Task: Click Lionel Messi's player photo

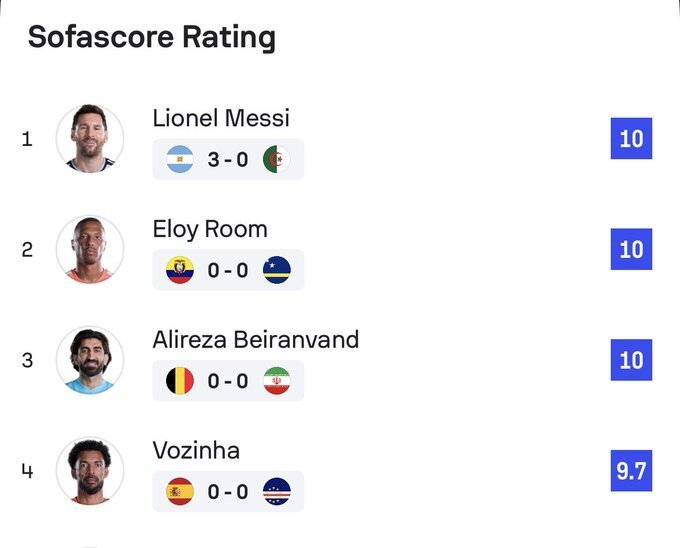Action: point(90,139)
